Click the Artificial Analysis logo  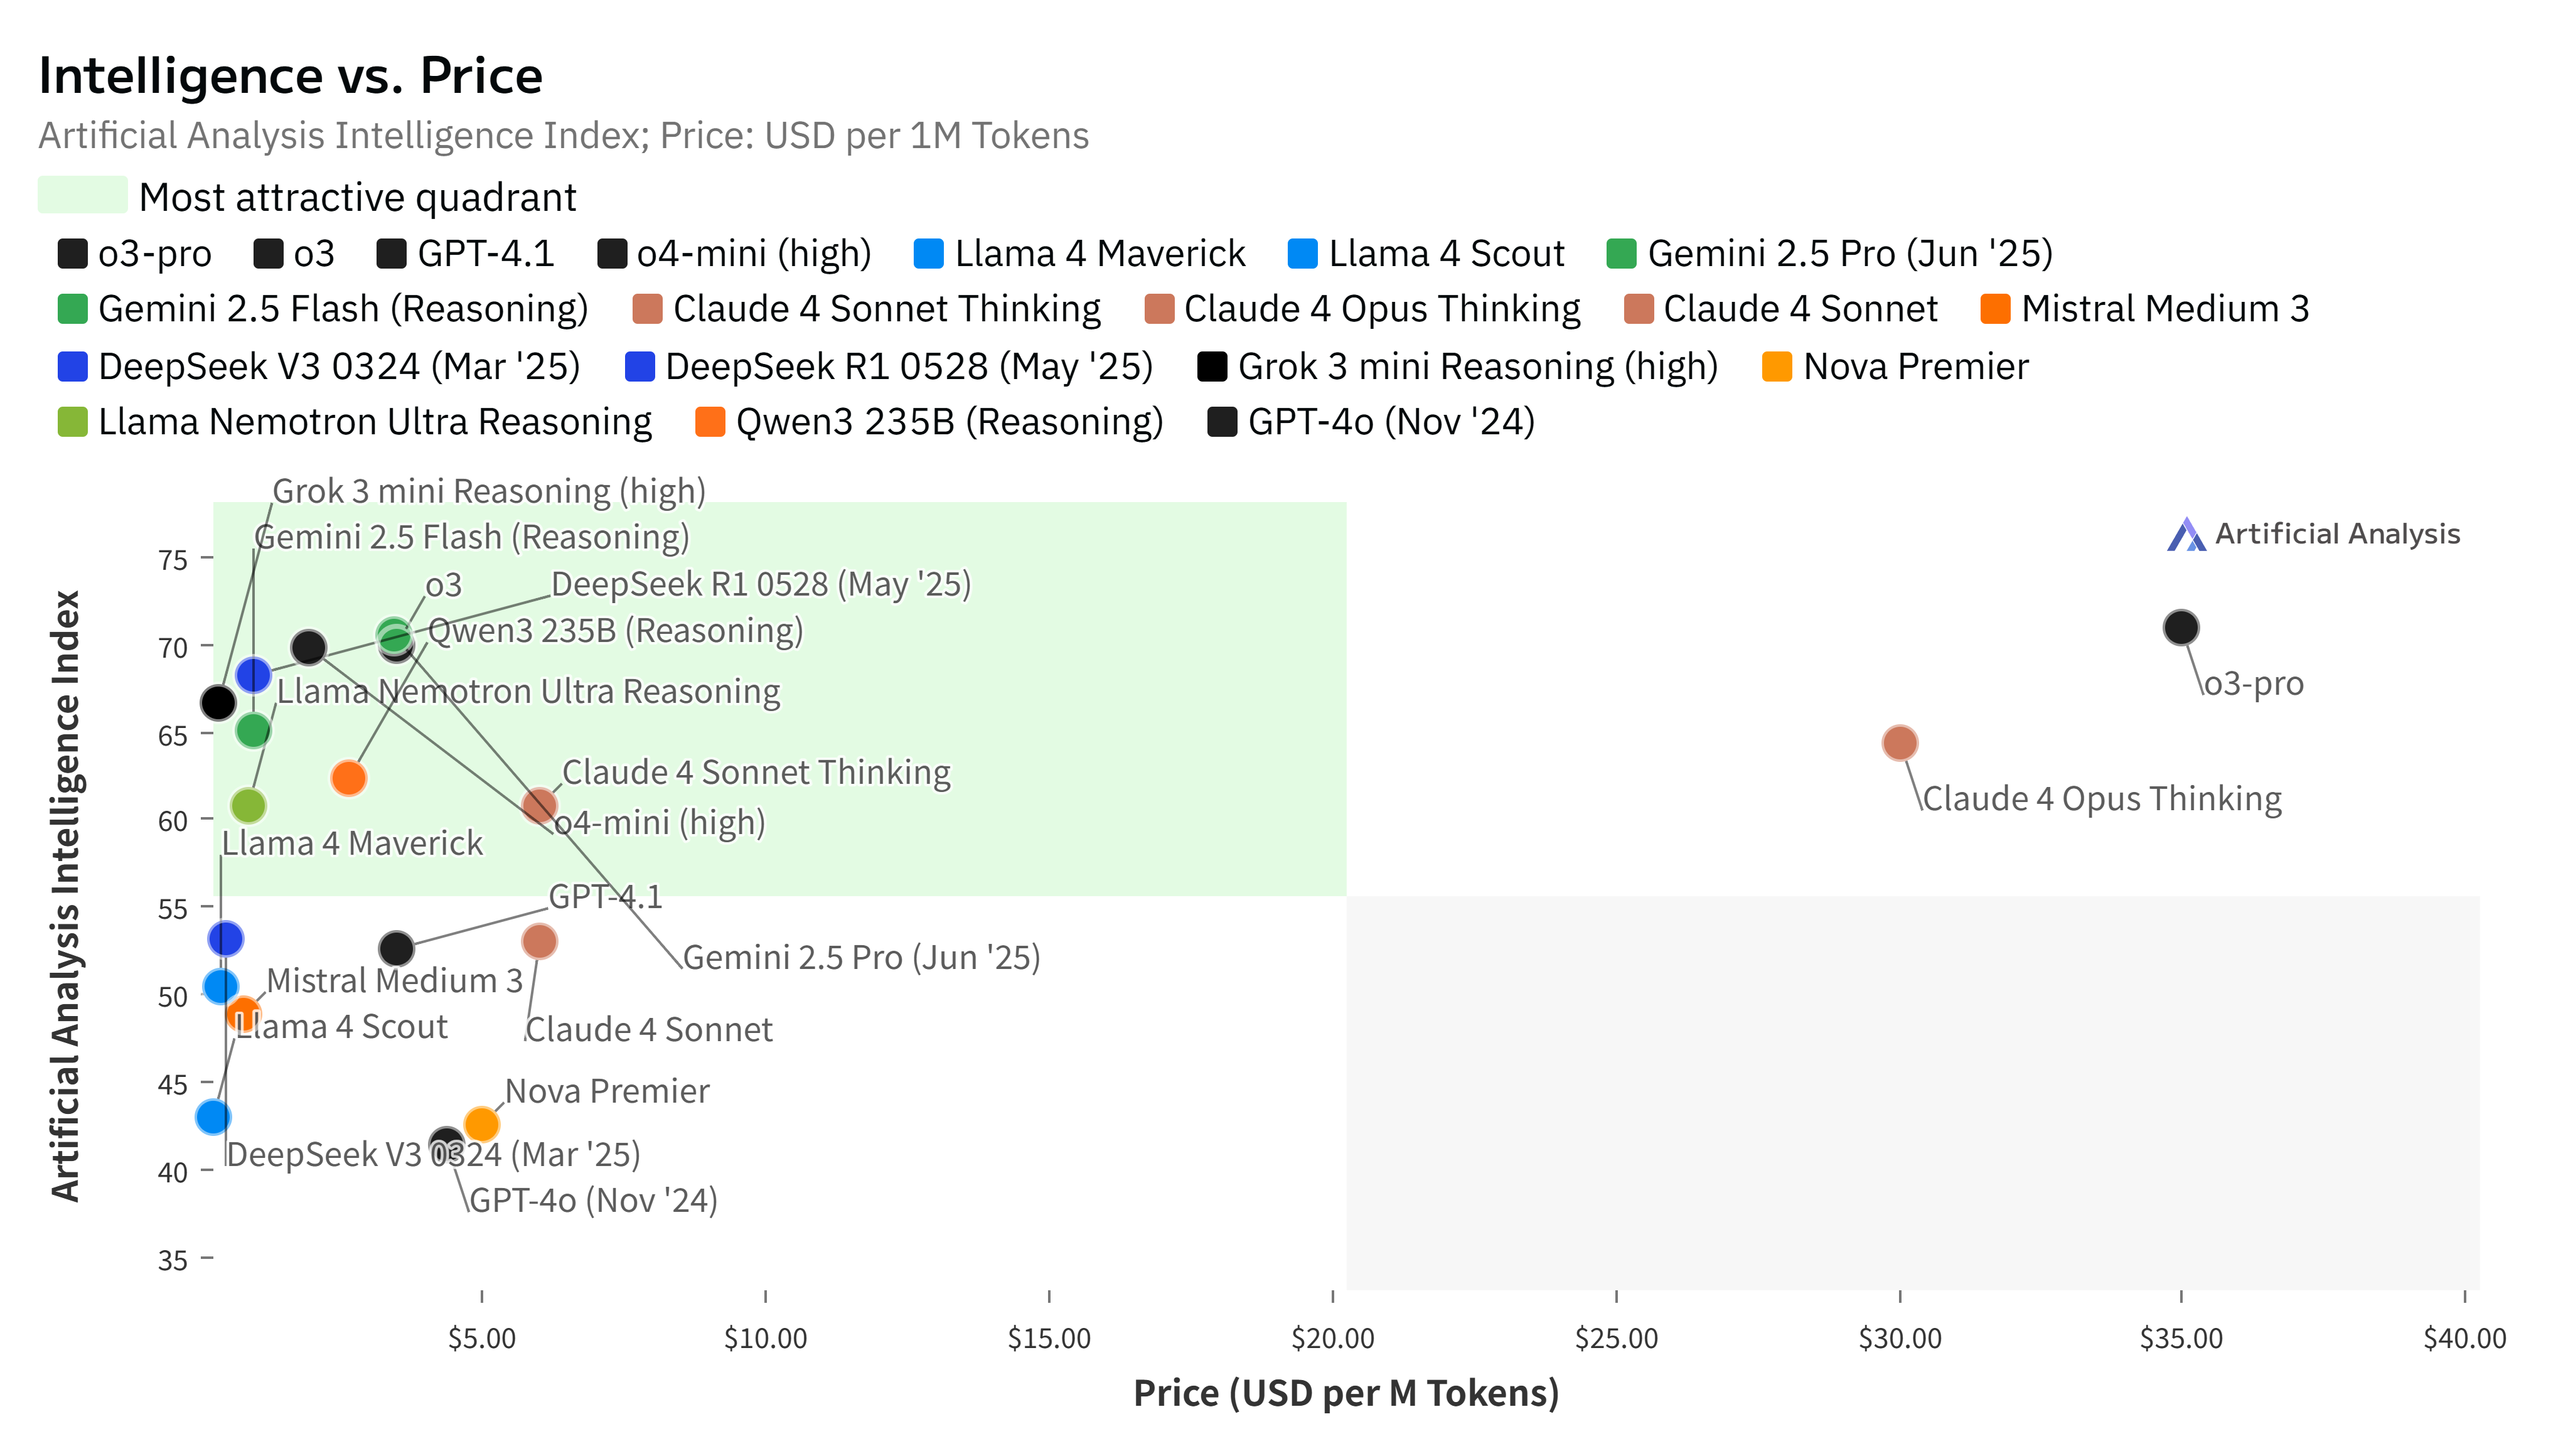pos(2313,534)
